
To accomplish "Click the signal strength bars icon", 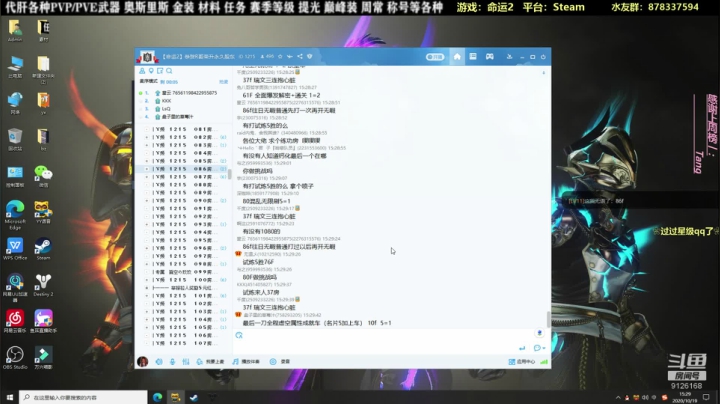I will click(544, 362).
